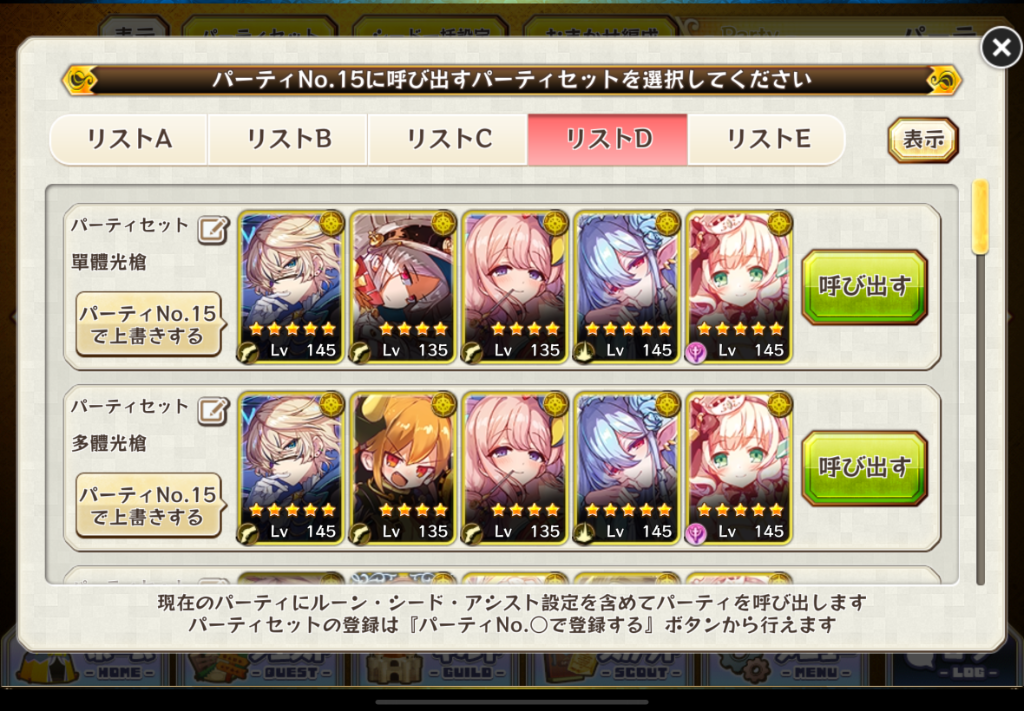
Task: Click the yellow list scrollbar handle
Action: coord(980,217)
